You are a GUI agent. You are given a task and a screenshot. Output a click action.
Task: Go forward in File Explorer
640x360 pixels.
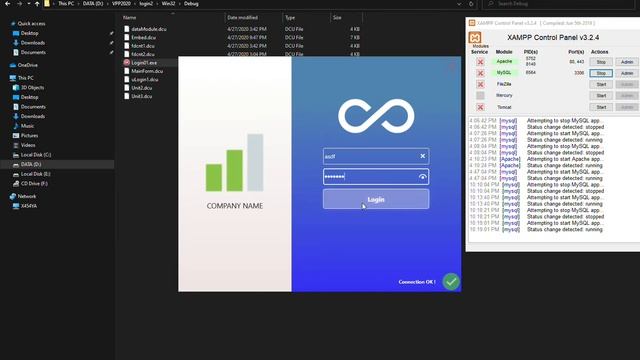[x=19, y=4]
